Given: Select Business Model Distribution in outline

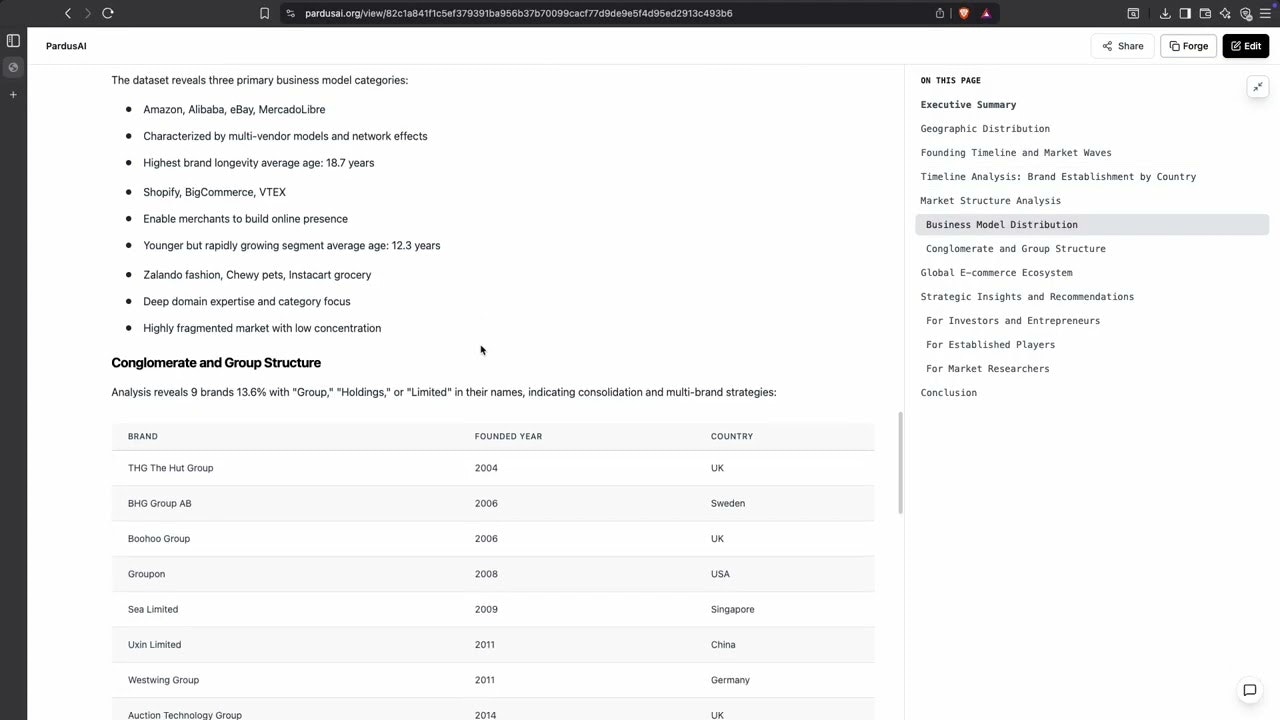Looking at the screenshot, I should (x=1092, y=225).
